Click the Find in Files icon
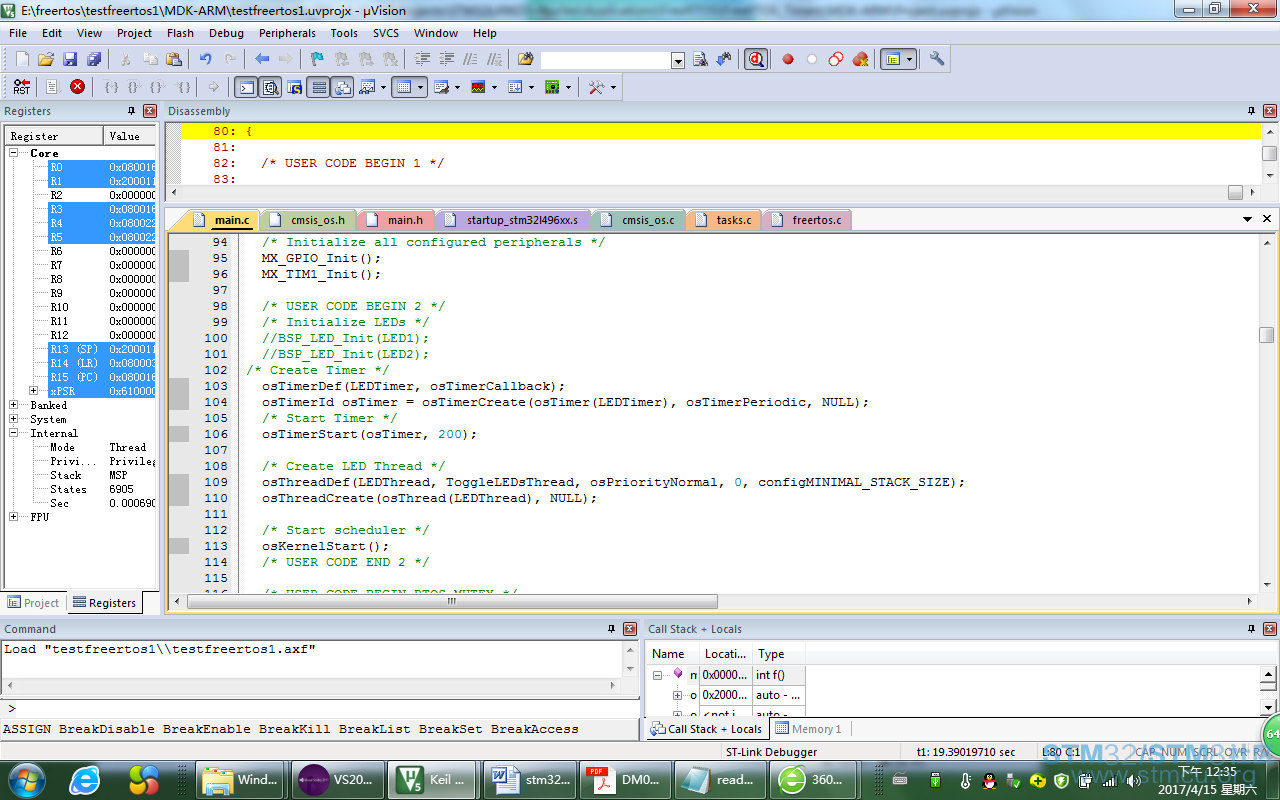Image resolution: width=1280 pixels, height=800 pixels. (x=526, y=59)
